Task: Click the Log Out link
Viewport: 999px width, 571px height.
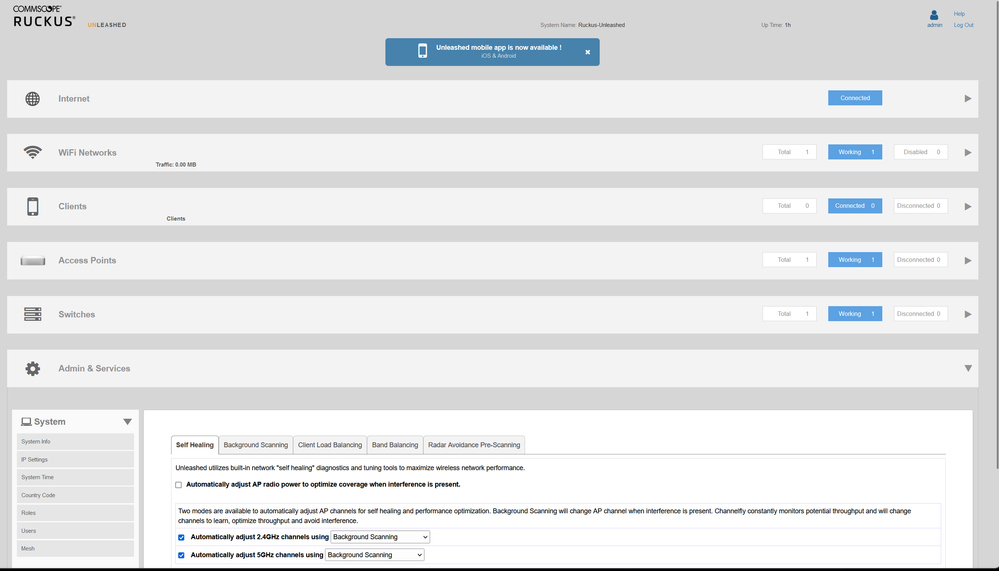Action: click(963, 25)
